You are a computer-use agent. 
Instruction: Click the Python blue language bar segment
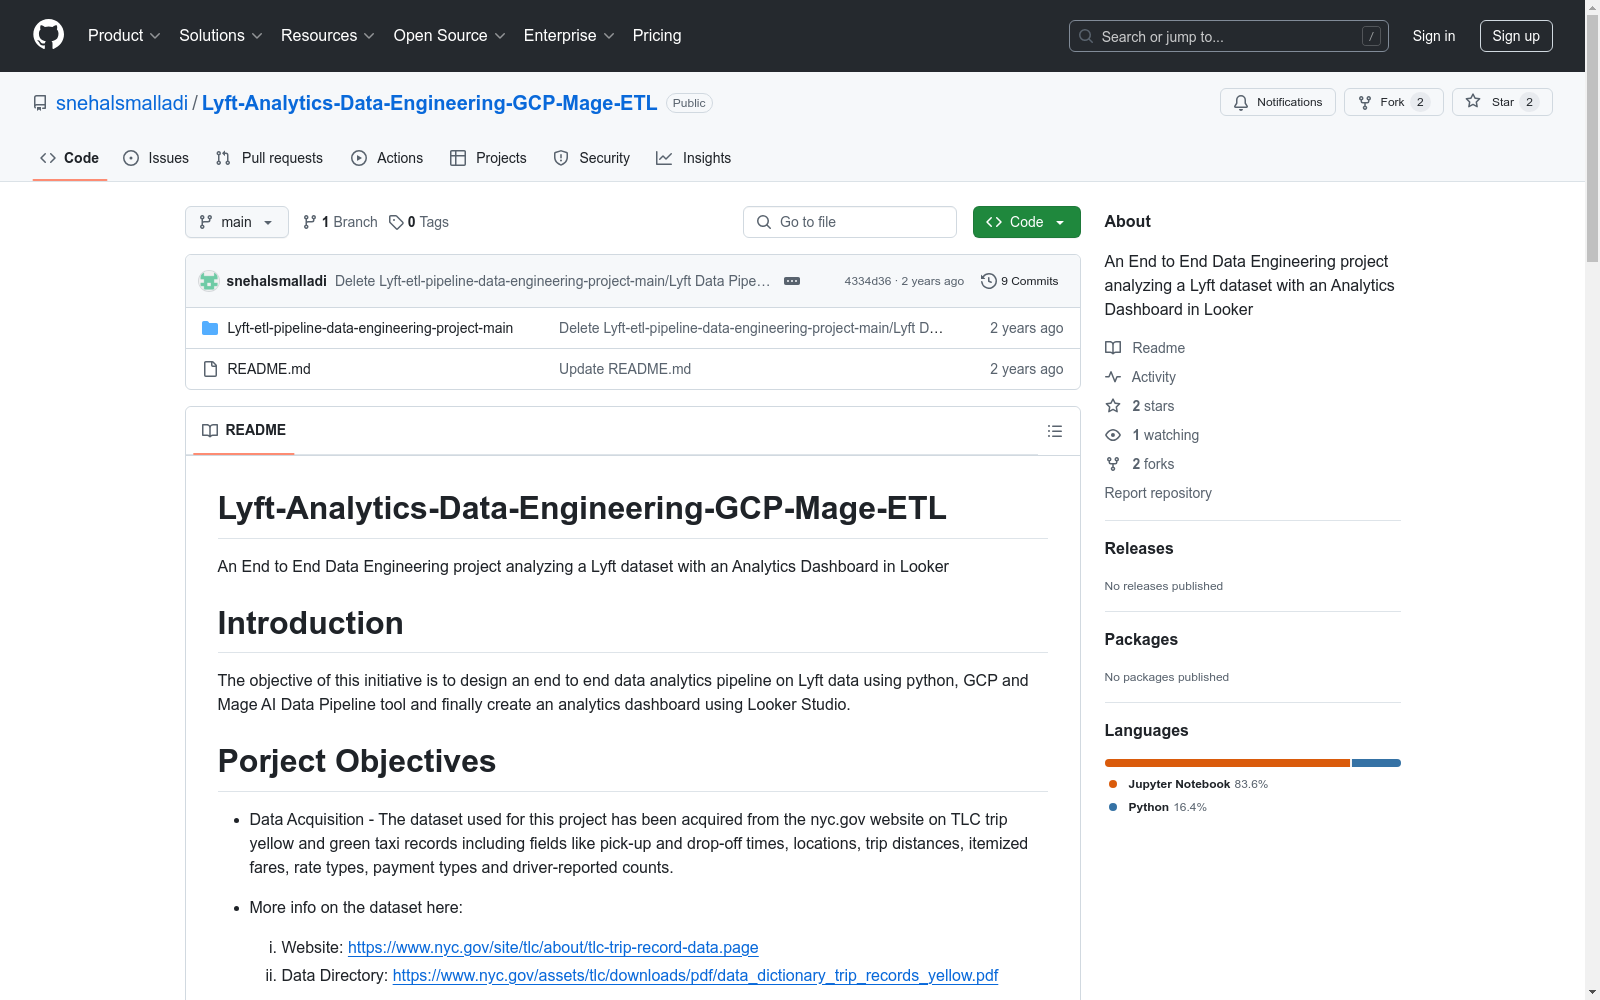1376,763
